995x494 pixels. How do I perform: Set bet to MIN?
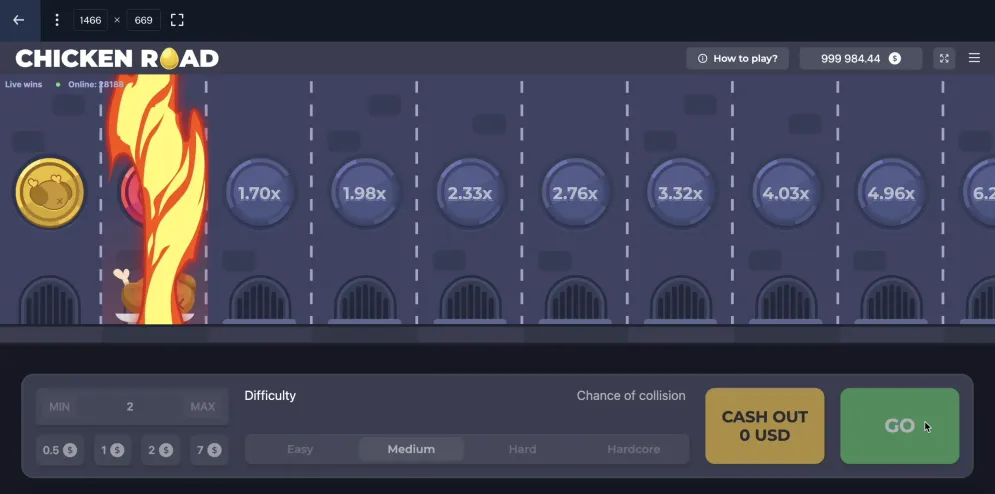tap(60, 407)
